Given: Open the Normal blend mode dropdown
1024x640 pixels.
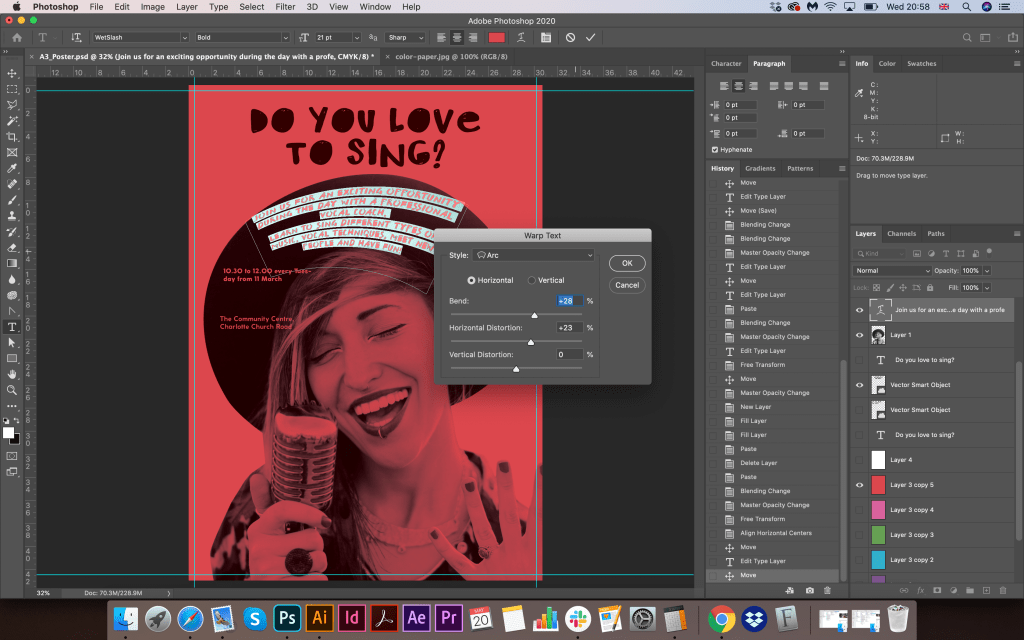Looking at the screenshot, I should [893, 271].
